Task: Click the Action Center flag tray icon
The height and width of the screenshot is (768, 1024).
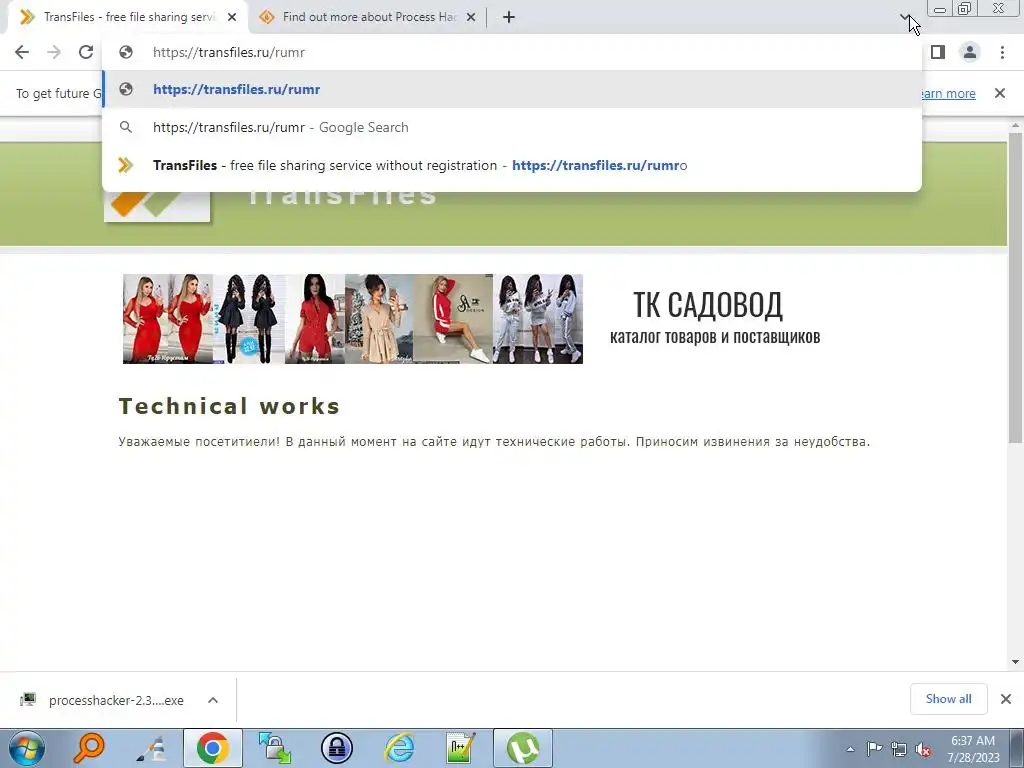Action: 874,748
